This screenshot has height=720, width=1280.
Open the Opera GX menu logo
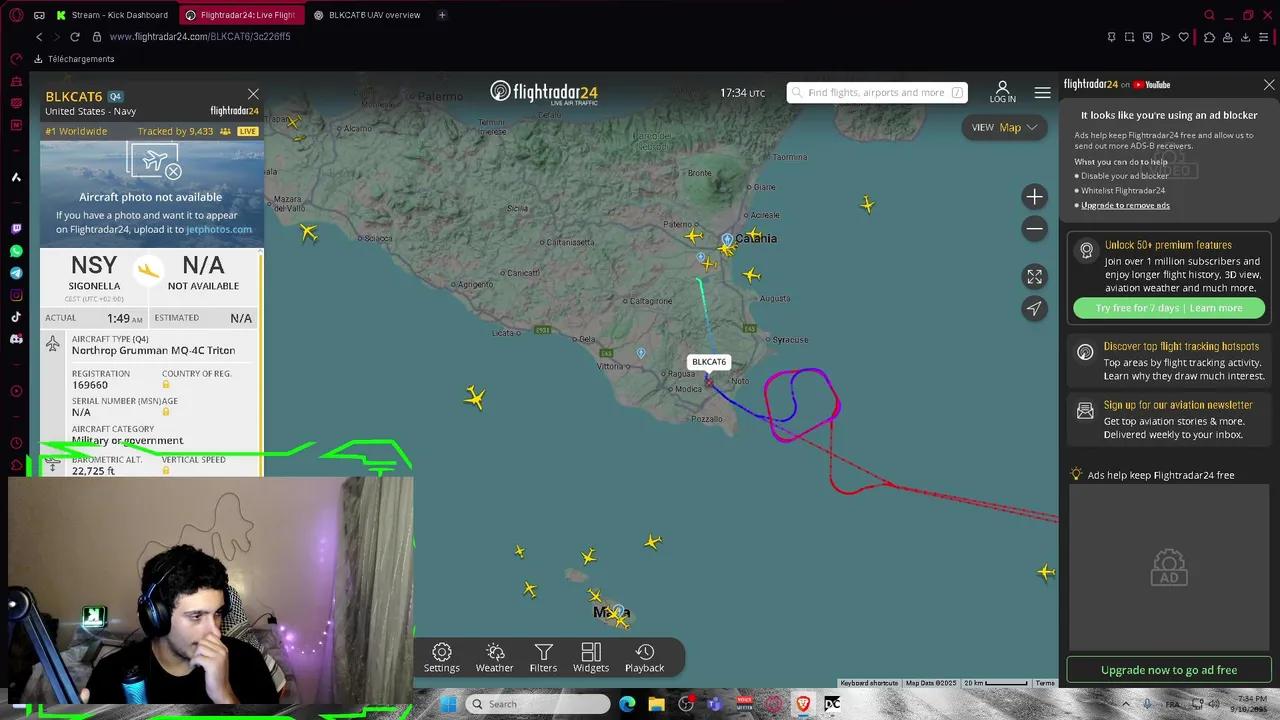[x=16, y=15]
